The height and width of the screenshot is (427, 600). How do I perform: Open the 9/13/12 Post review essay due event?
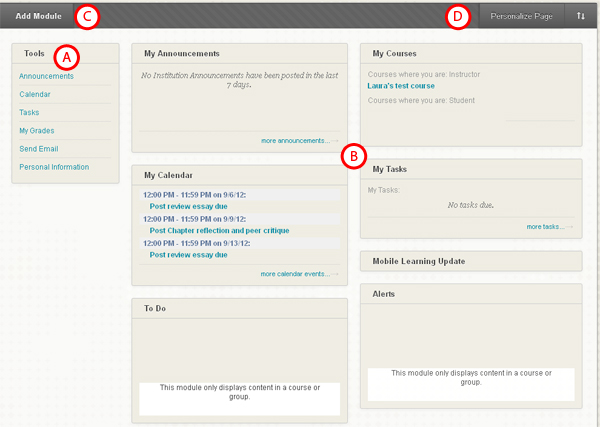click(x=189, y=254)
